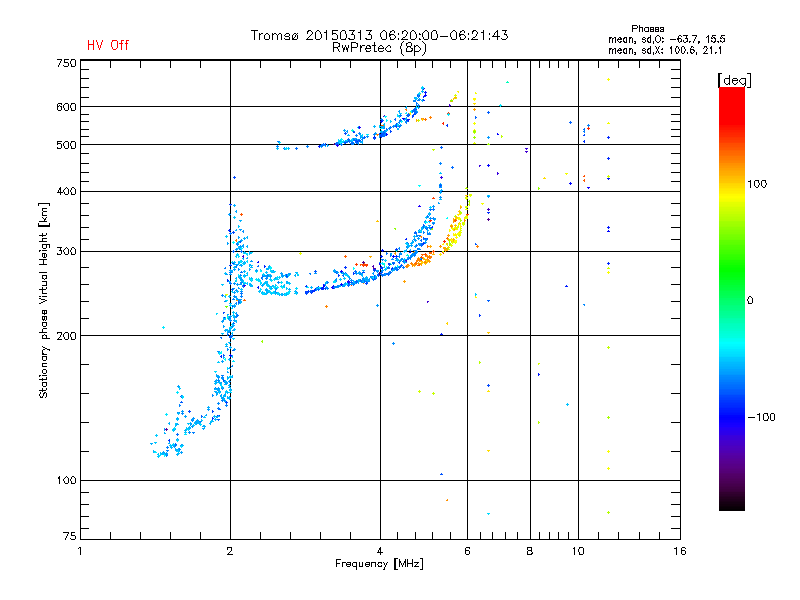Click the y-axis label 'Stationary phase Virtual Height [km]'
Image resolution: width=800 pixels, height=600 pixels.
(44, 300)
